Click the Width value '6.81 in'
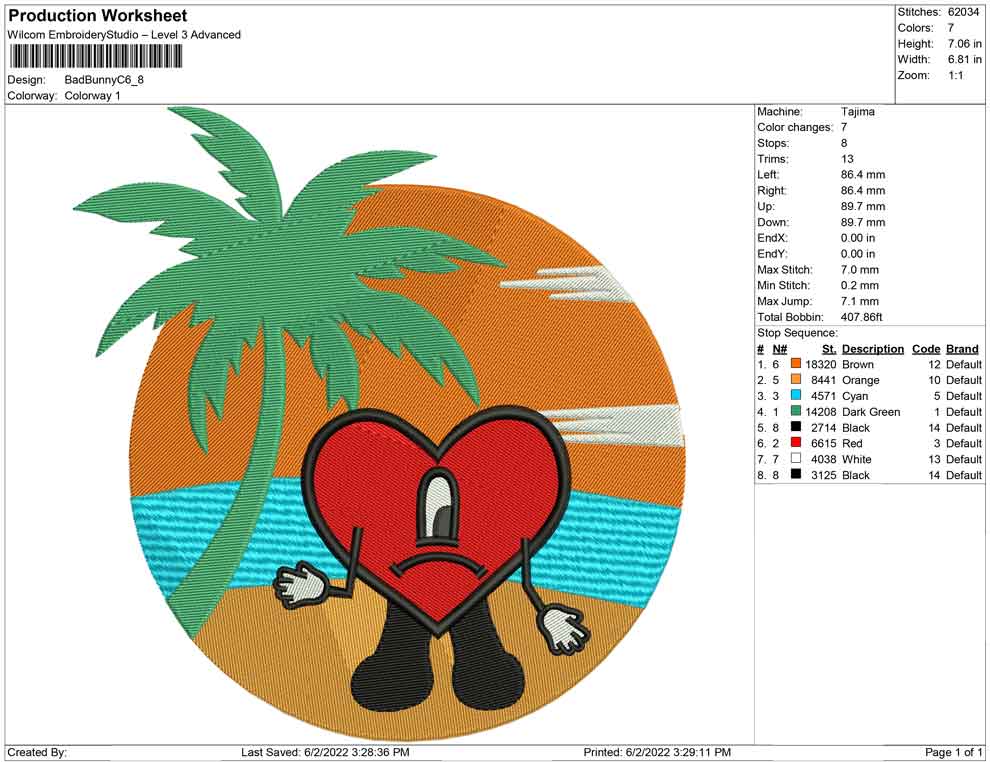This screenshot has height=762, width=990. 964,59
